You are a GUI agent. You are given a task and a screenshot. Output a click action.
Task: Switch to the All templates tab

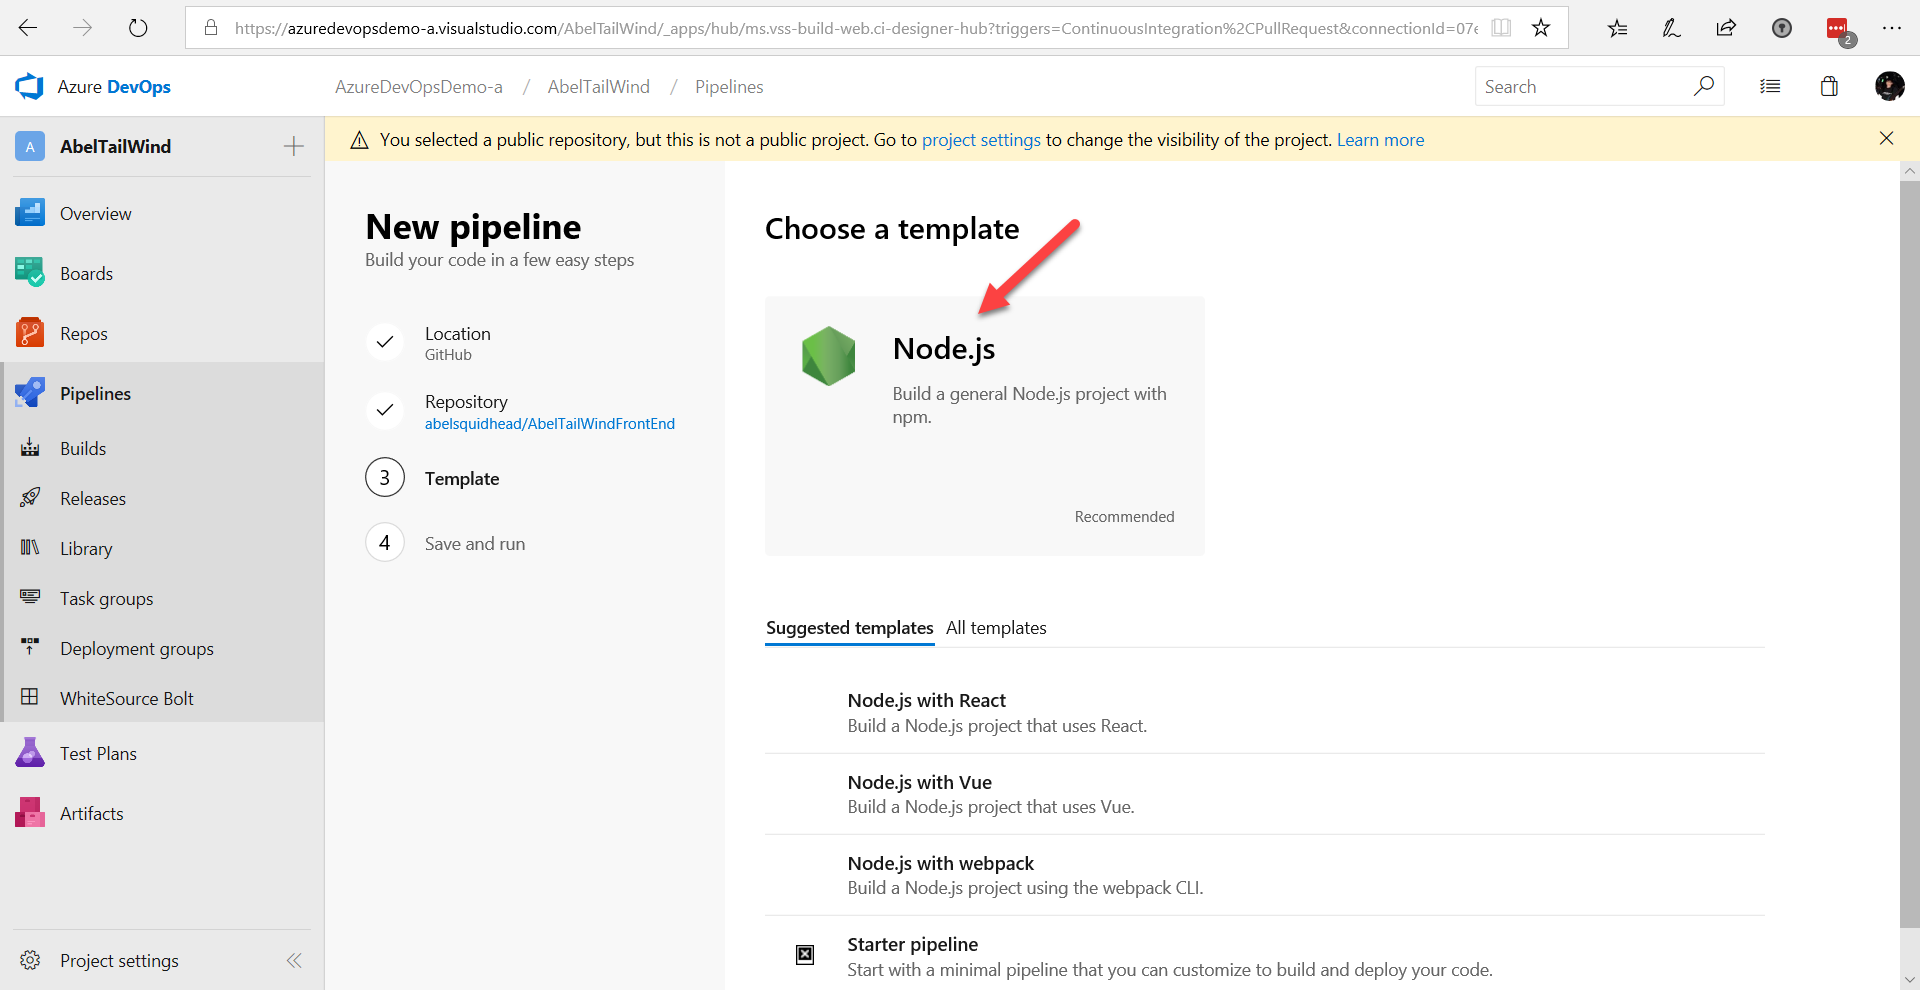coord(996,628)
